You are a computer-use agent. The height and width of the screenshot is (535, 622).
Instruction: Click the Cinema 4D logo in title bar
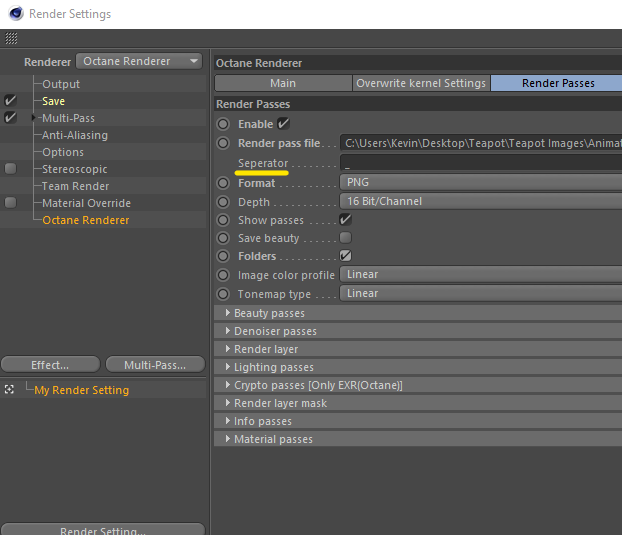[x=16, y=13]
